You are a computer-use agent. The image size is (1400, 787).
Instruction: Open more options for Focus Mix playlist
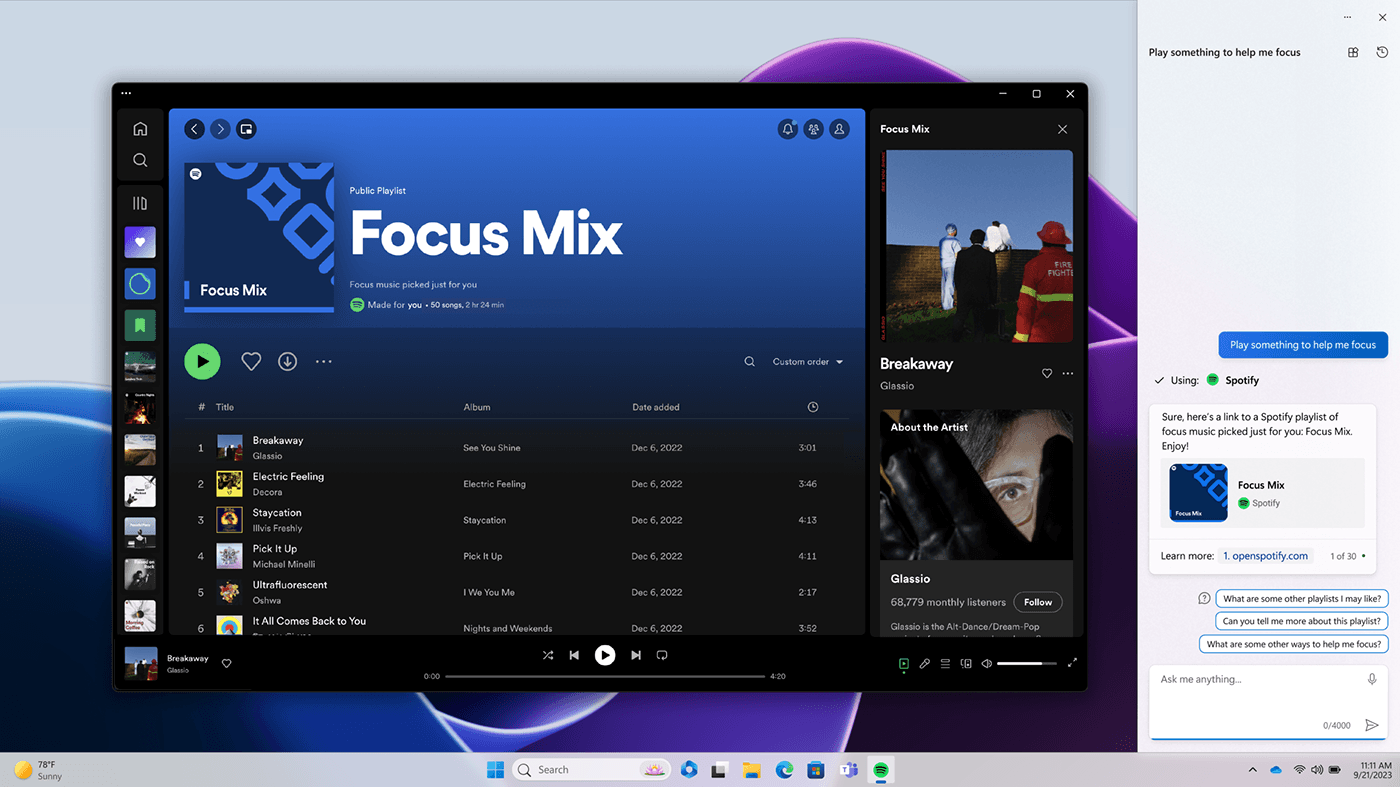[324, 362]
